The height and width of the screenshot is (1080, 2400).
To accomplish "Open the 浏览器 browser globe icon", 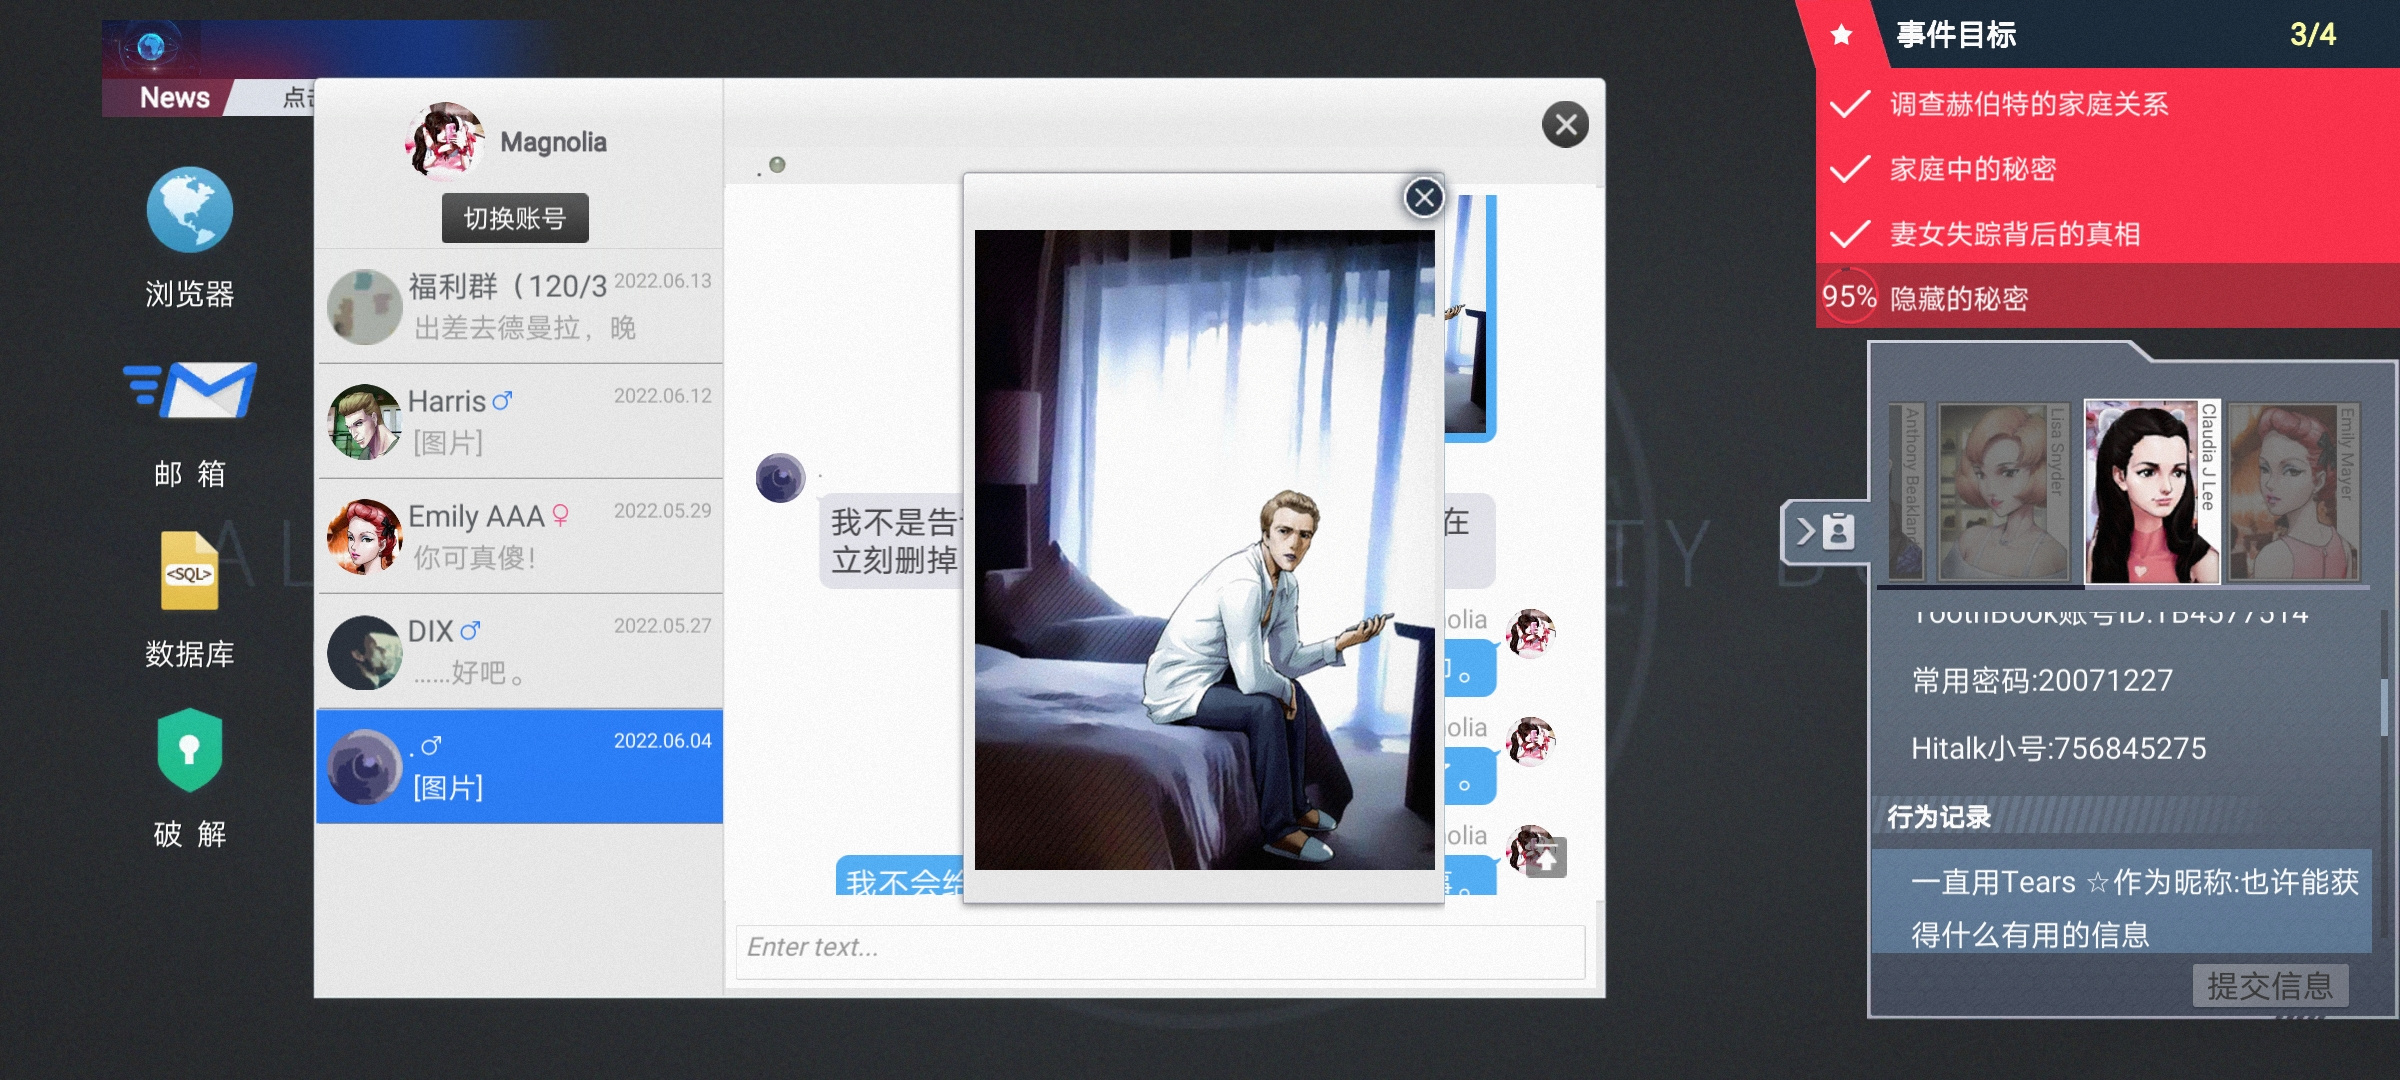I will [x=190, y=210].
